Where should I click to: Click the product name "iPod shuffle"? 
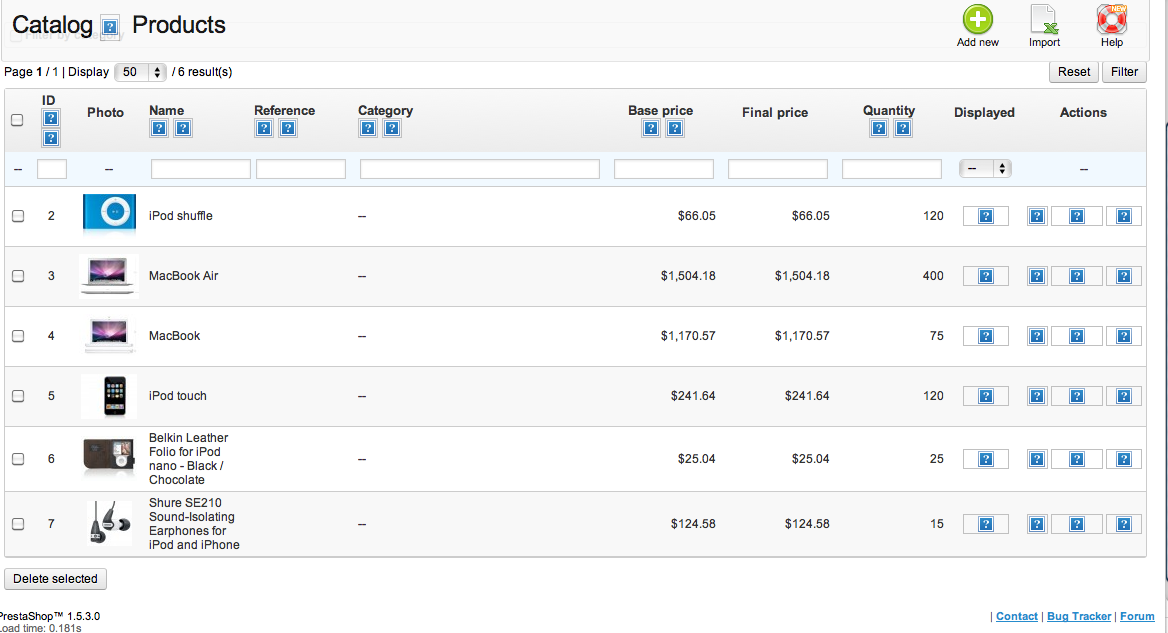pos(180,216)
